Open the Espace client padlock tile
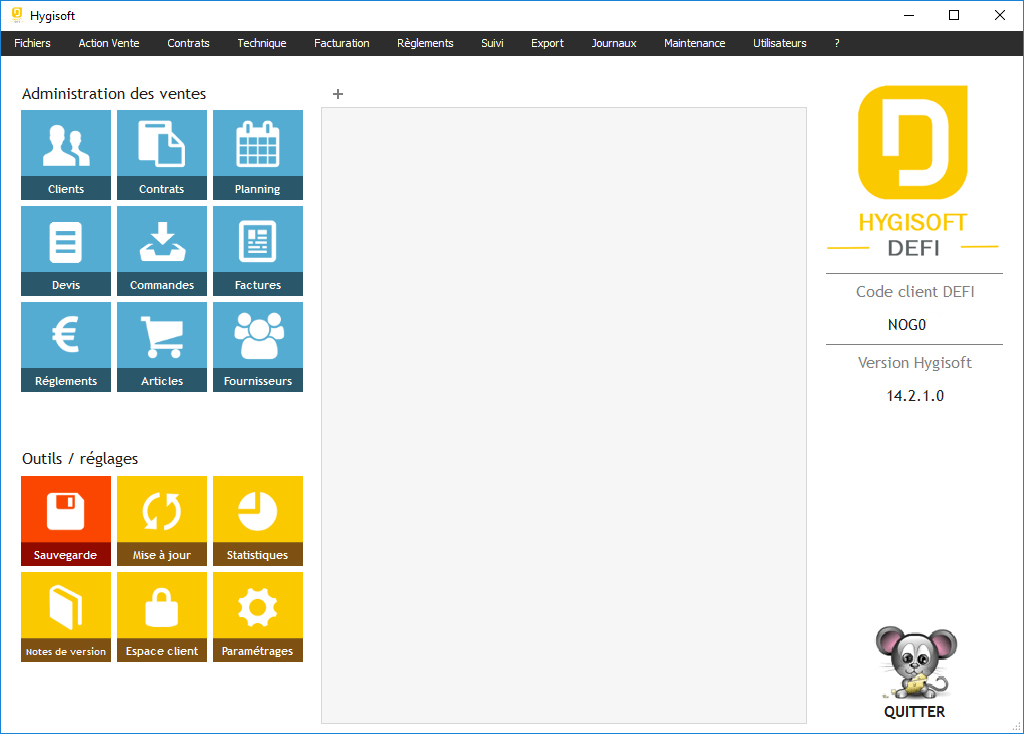Screen dimensions: 1024x734 pos(162,617)
